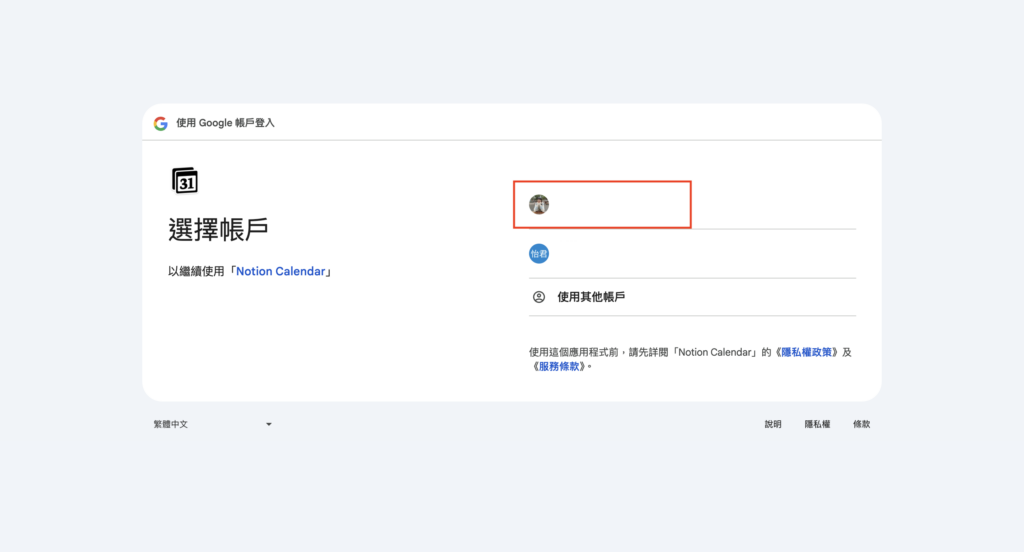This screenshot has width=1024, height=552.
Task: Click the 選擇帳戶 heading
Action: click(218, 229)
